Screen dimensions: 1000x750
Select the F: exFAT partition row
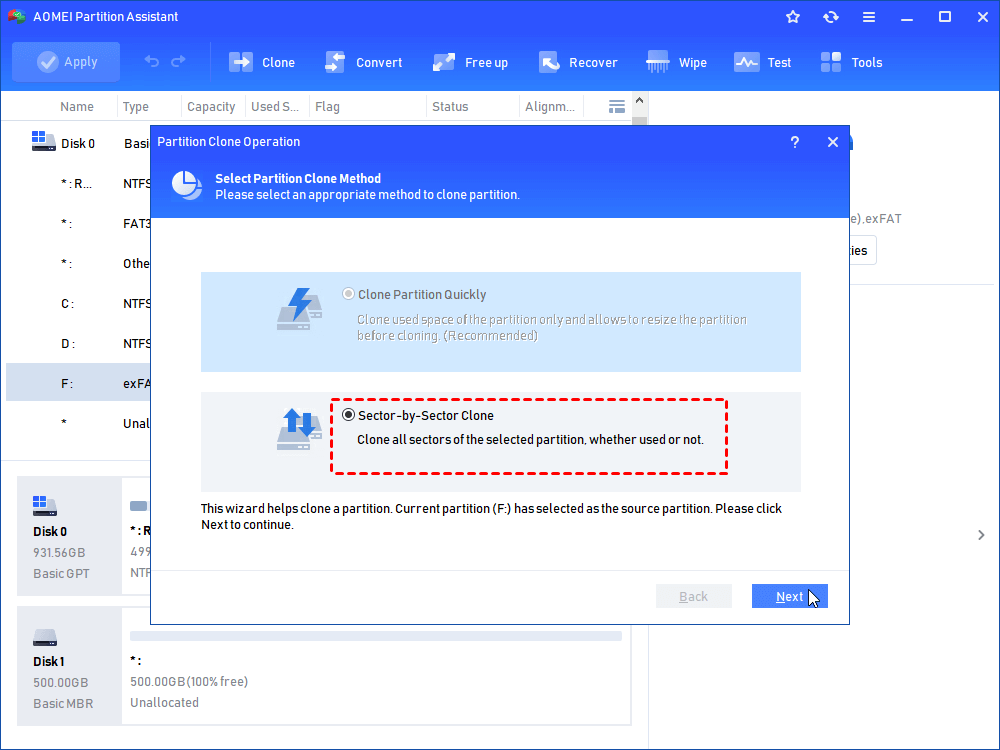tap(78, 383)
